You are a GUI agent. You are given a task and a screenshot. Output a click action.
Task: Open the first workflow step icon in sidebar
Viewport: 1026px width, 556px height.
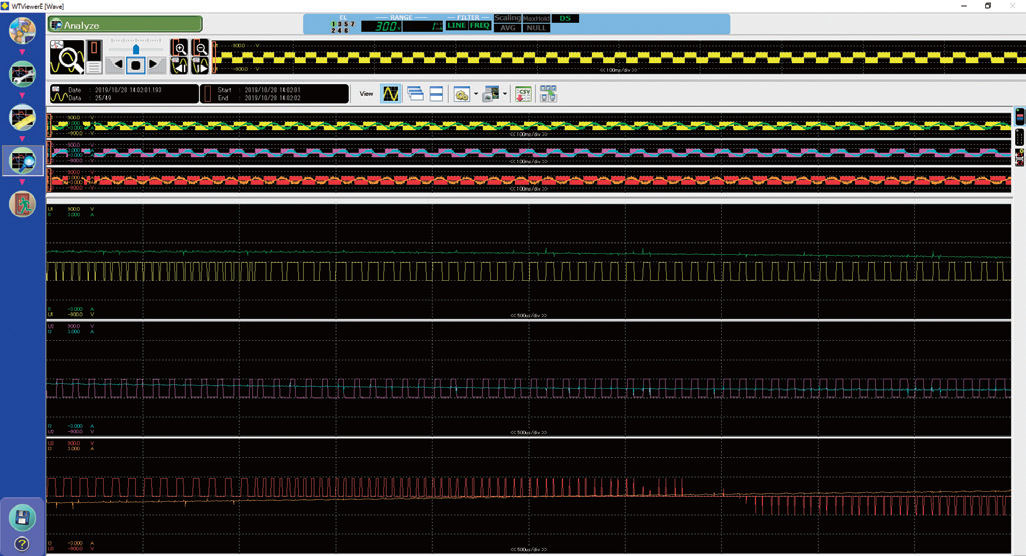click(x=22, y=31)
